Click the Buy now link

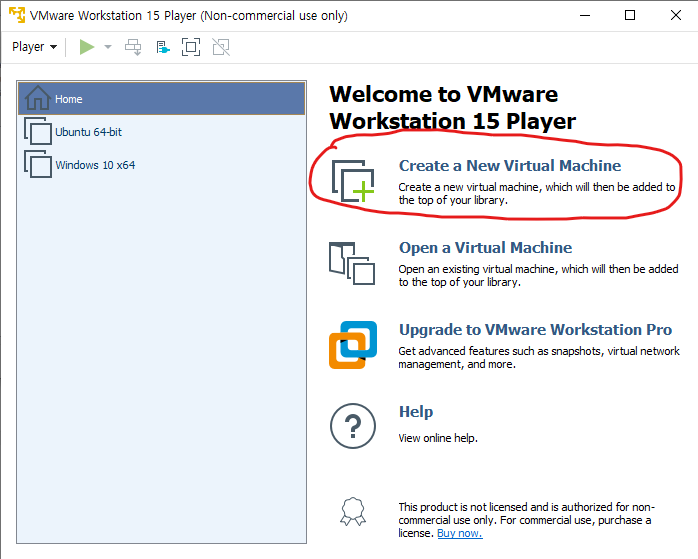pyautogui.click(x=460, y=533)
